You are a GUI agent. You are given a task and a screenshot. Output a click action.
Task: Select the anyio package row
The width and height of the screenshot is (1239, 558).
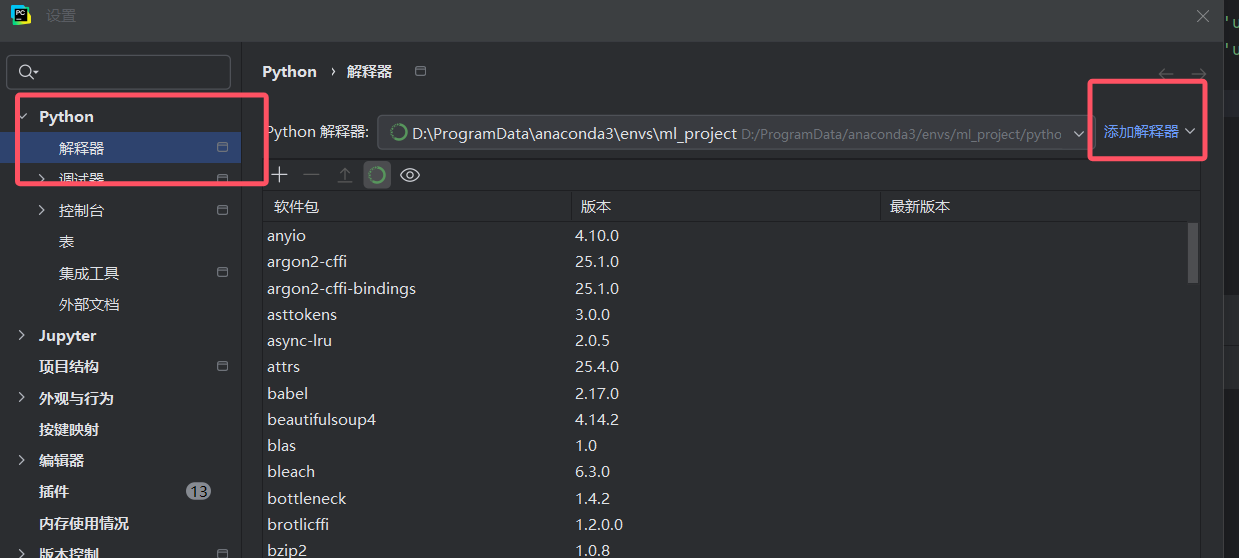tap(724, 236)
